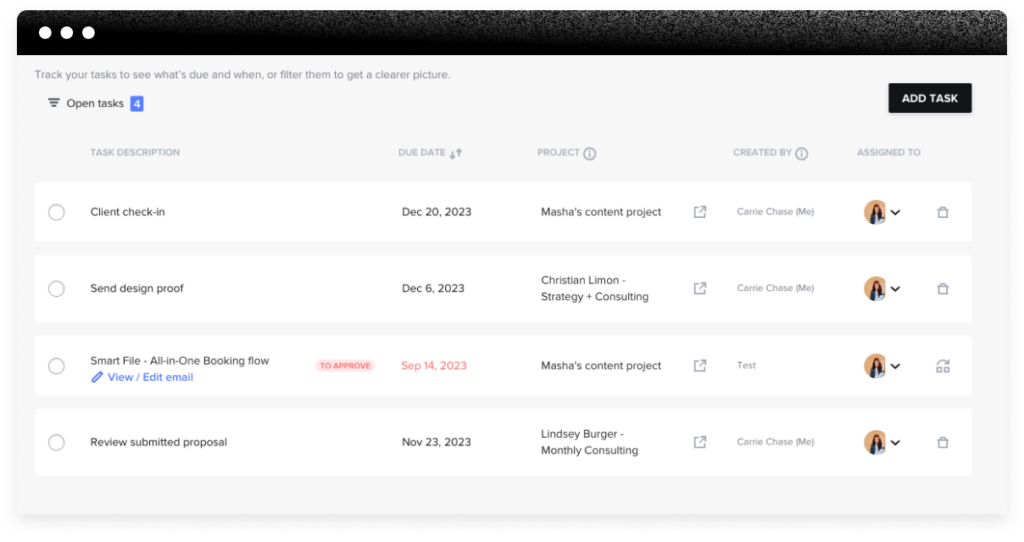Expand assignee dropdown for Send design proof
Screen dimensions: 1024x542
point(895,289)
